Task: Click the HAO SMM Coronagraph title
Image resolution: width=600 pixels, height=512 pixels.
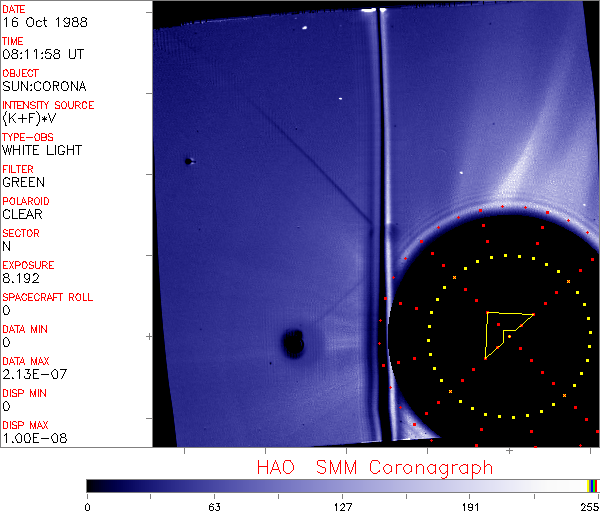Action: pos(374,467)
